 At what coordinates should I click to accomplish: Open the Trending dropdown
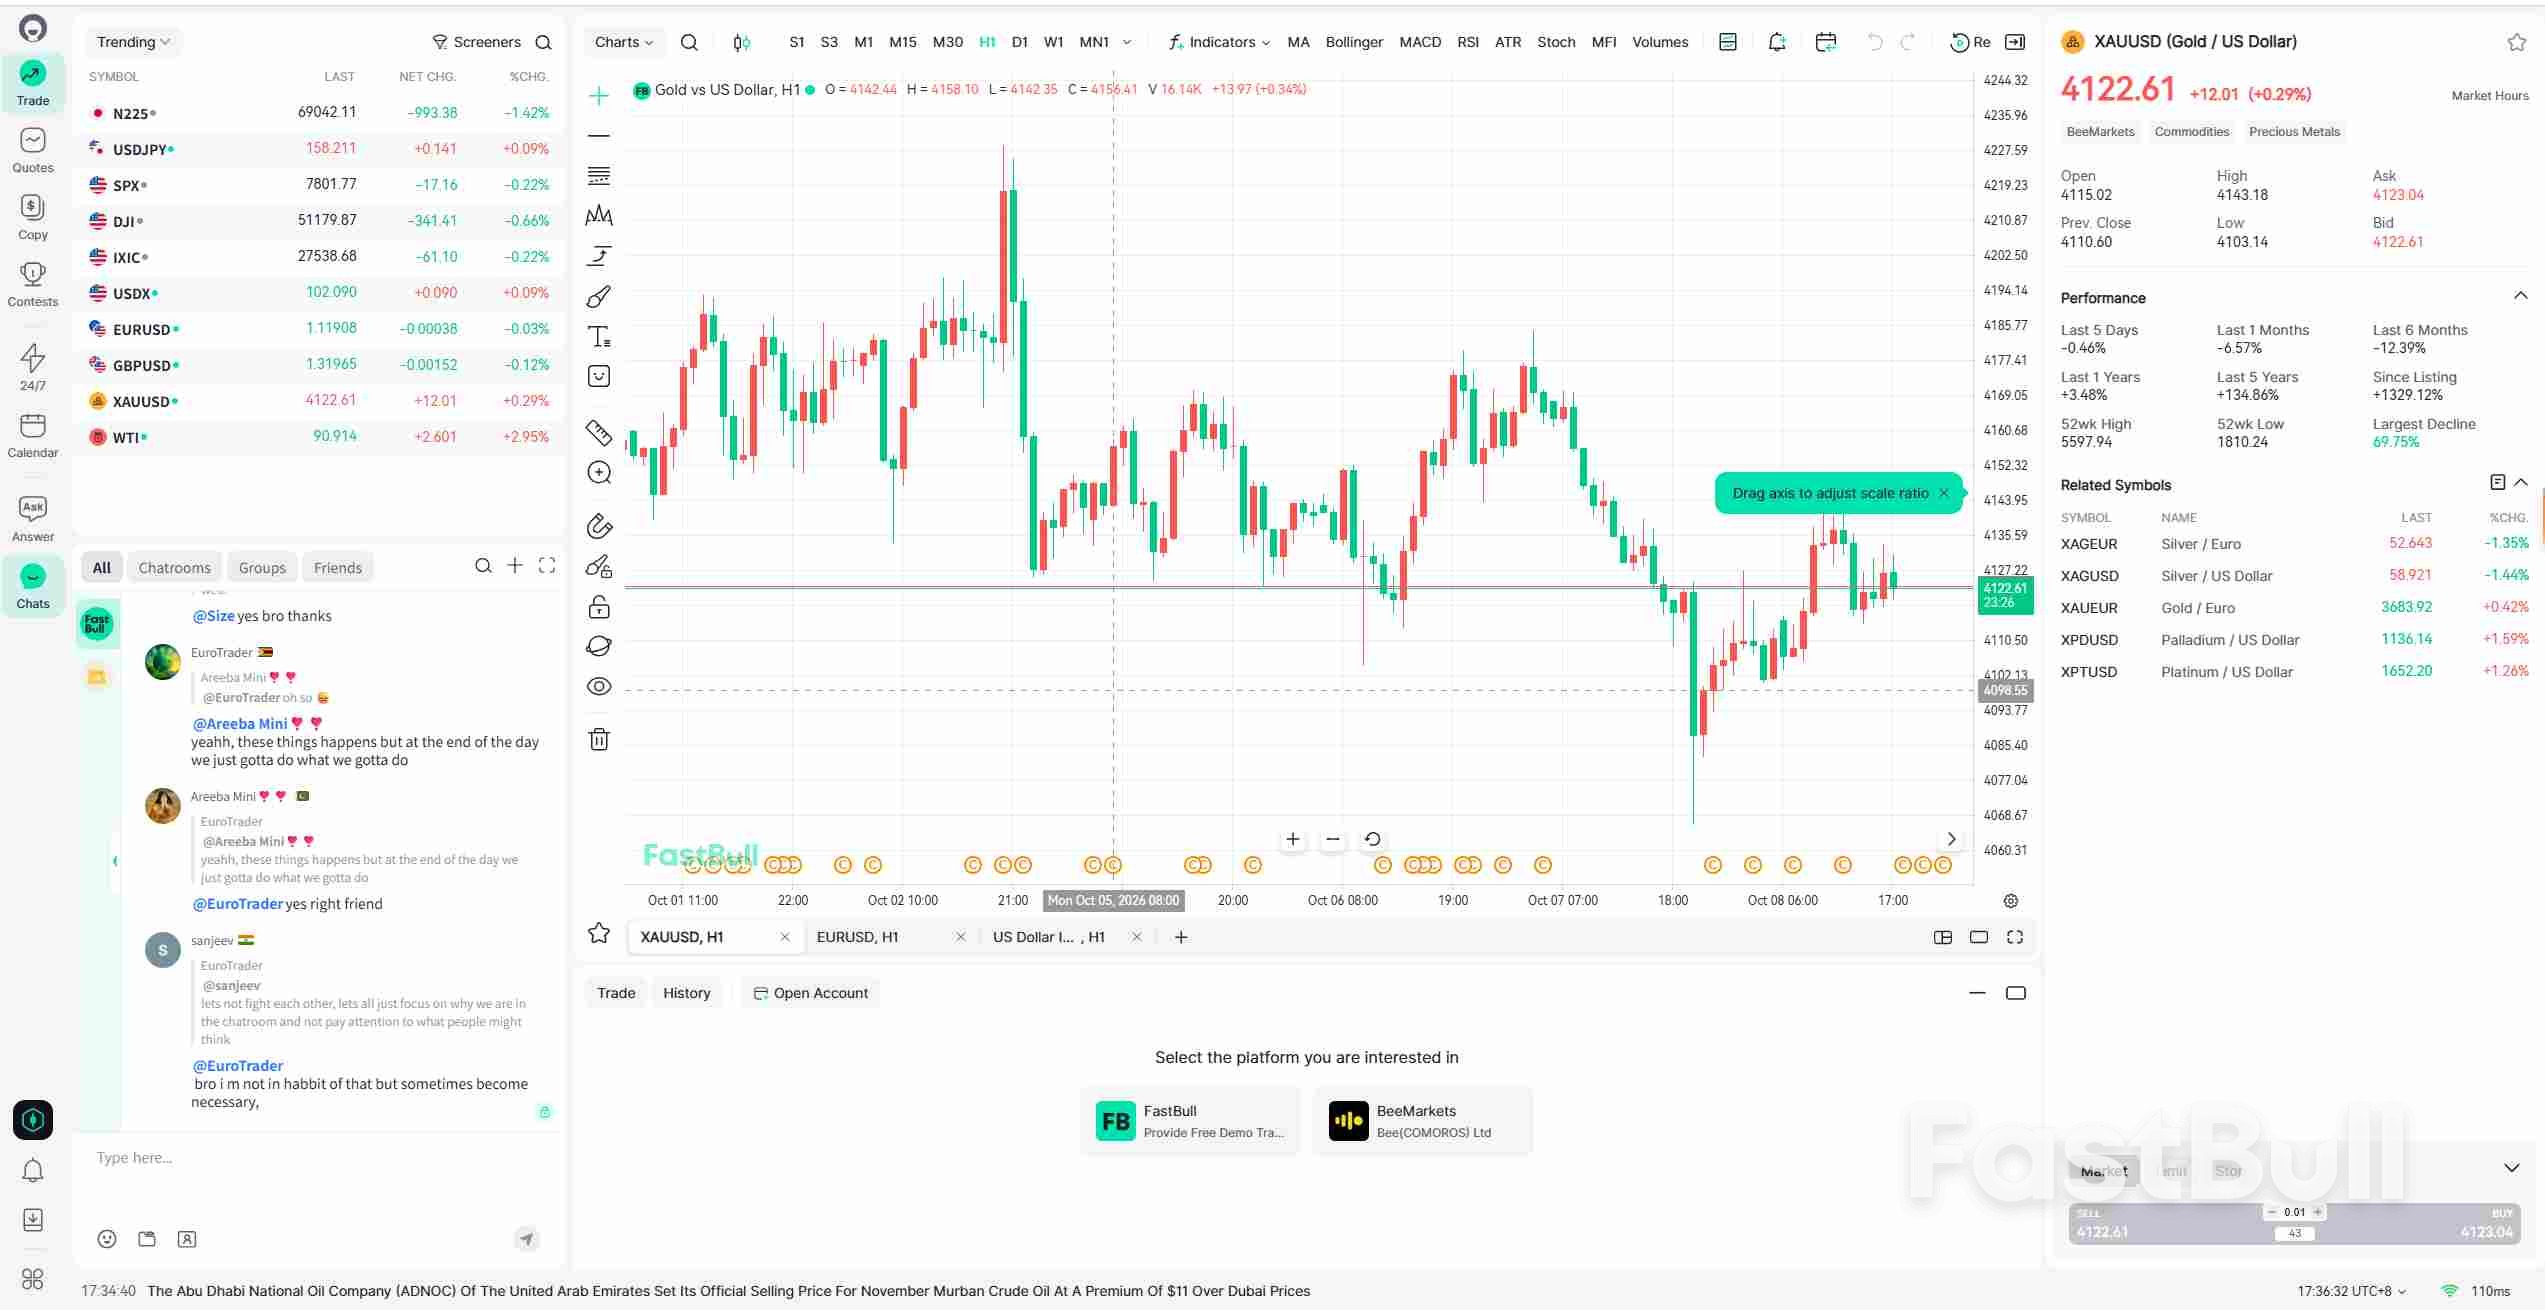(133, 42)
